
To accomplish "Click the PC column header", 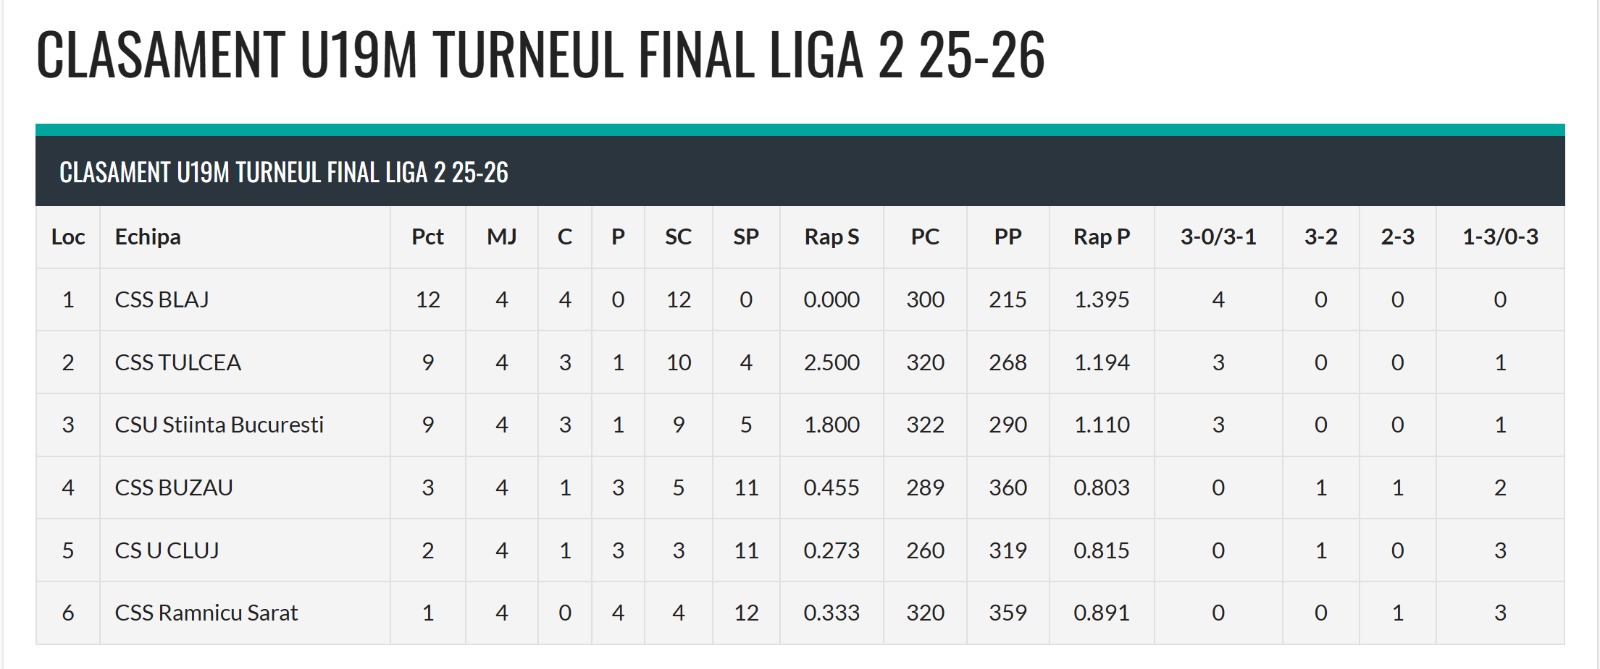I will tap(925, 237).
